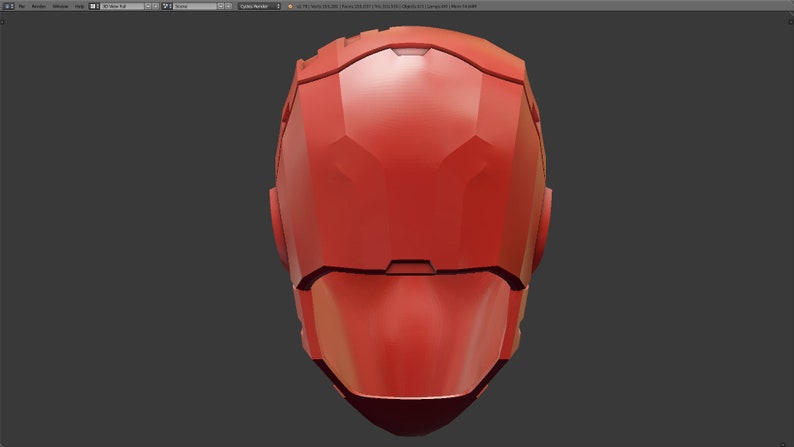Viewport: 794px width, 447px height.
Task: Delete the current scene with X button
Action: [229, 6]
